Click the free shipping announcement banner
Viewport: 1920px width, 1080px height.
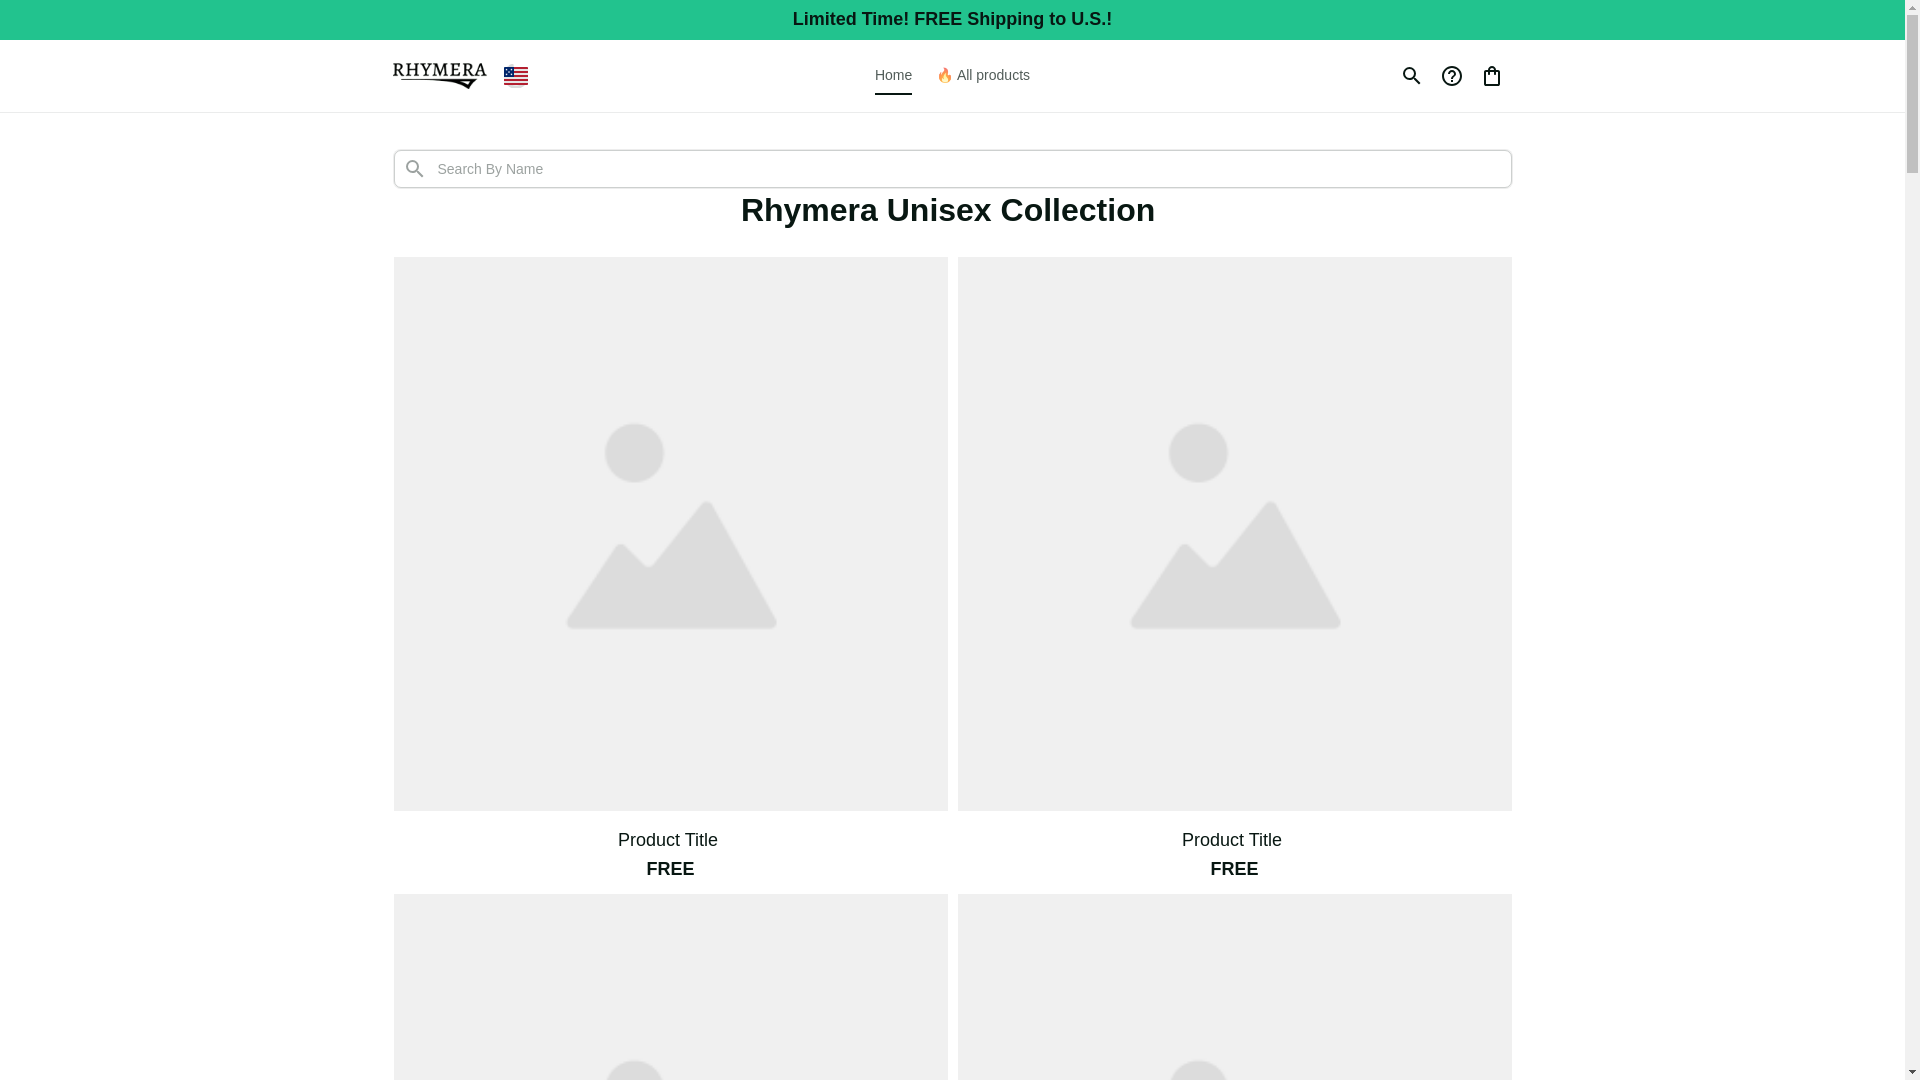(x=952, y=19)
